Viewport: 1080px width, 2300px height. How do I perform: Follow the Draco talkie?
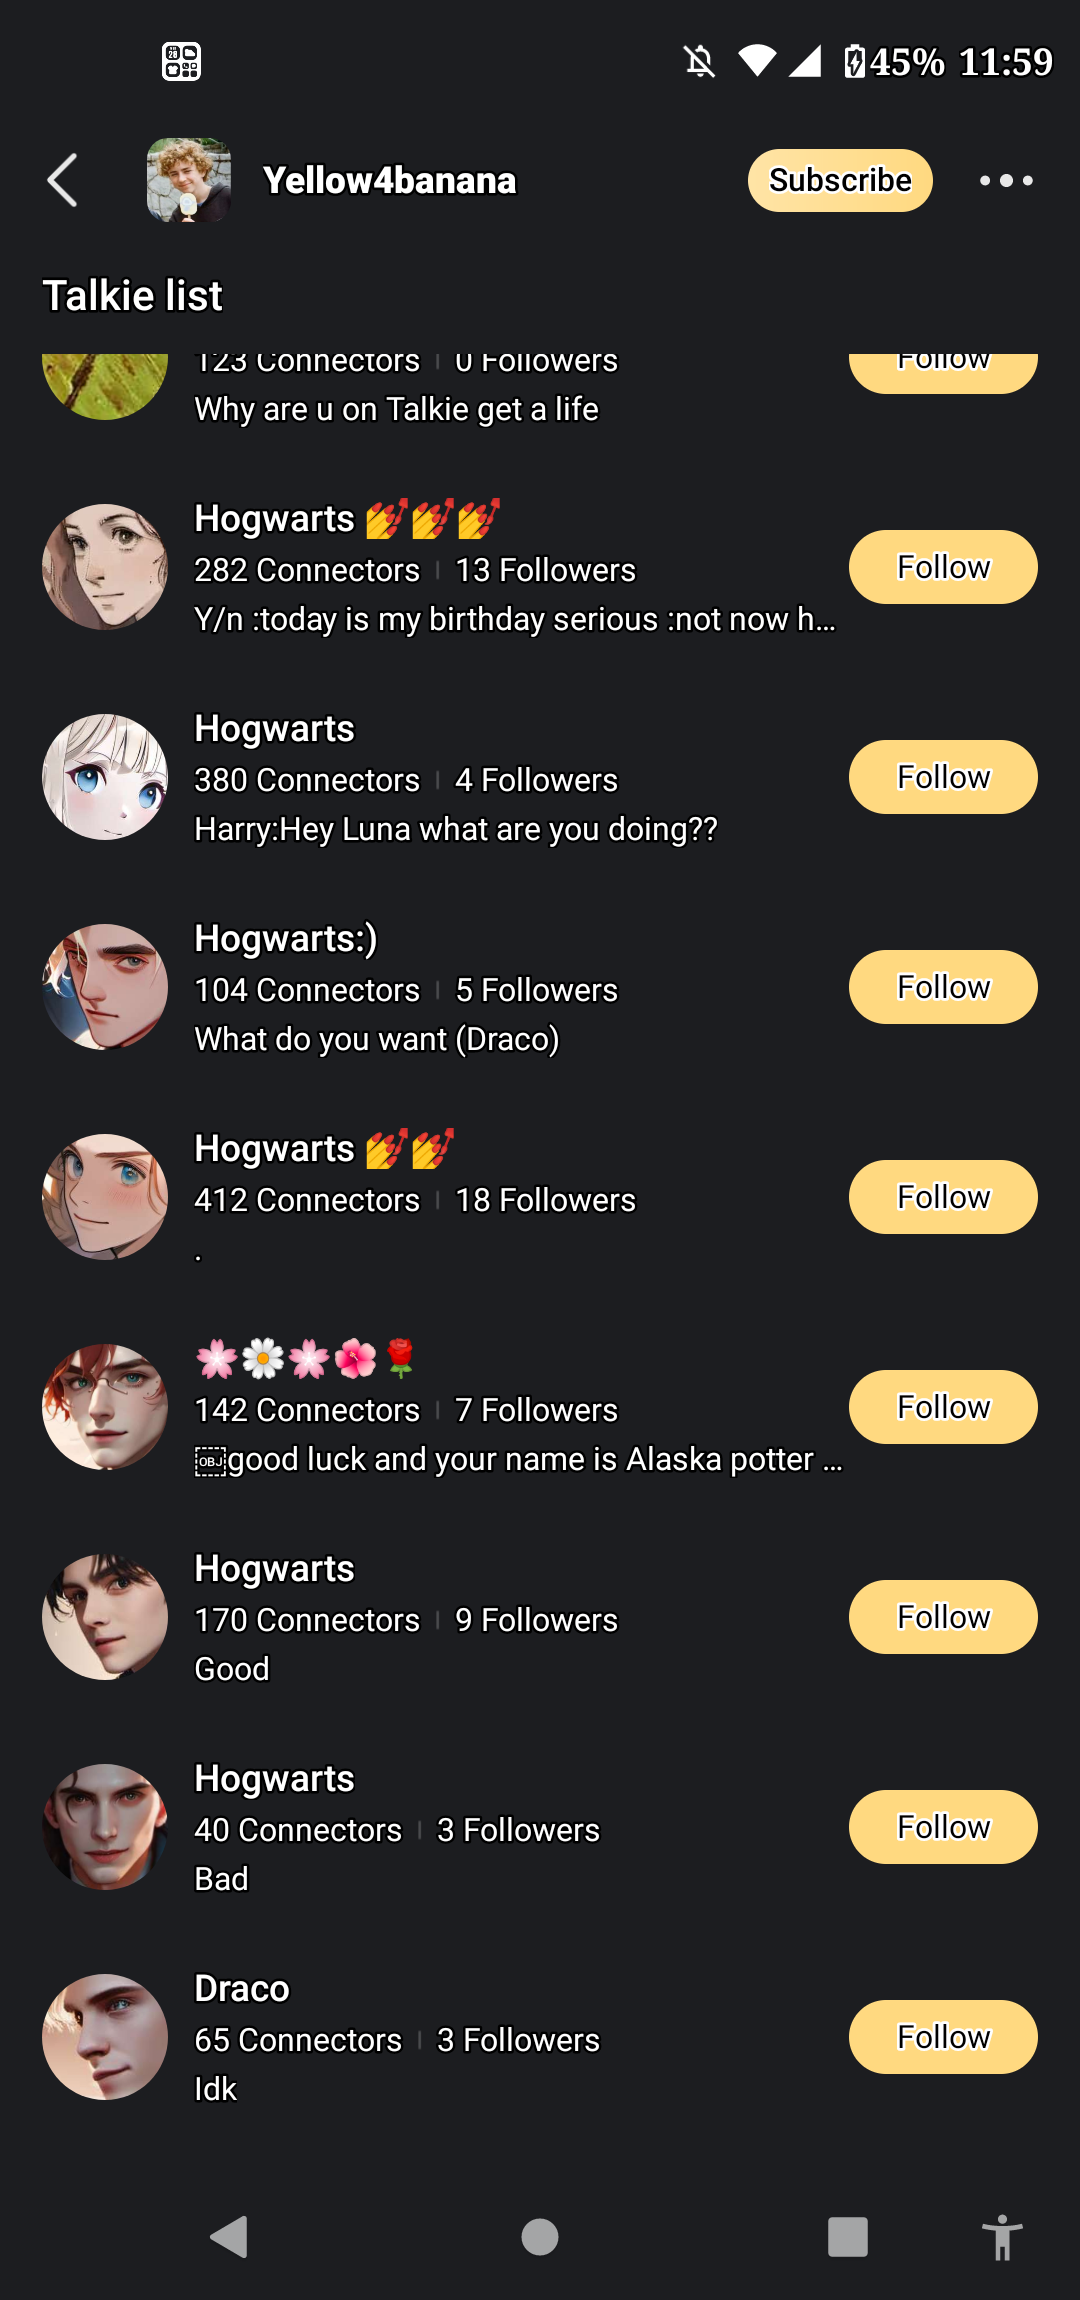(942, 2037)
